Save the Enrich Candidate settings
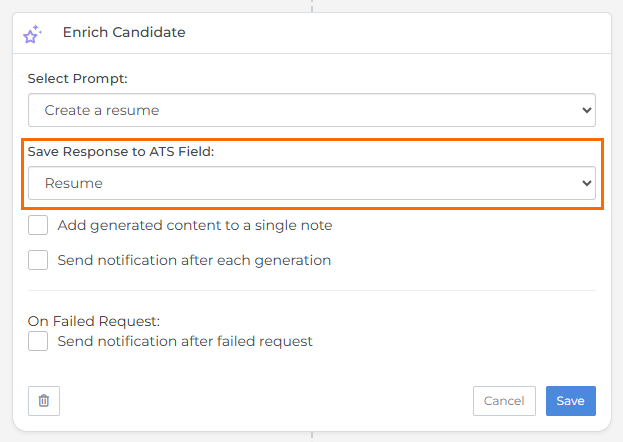 pos(570,401)
